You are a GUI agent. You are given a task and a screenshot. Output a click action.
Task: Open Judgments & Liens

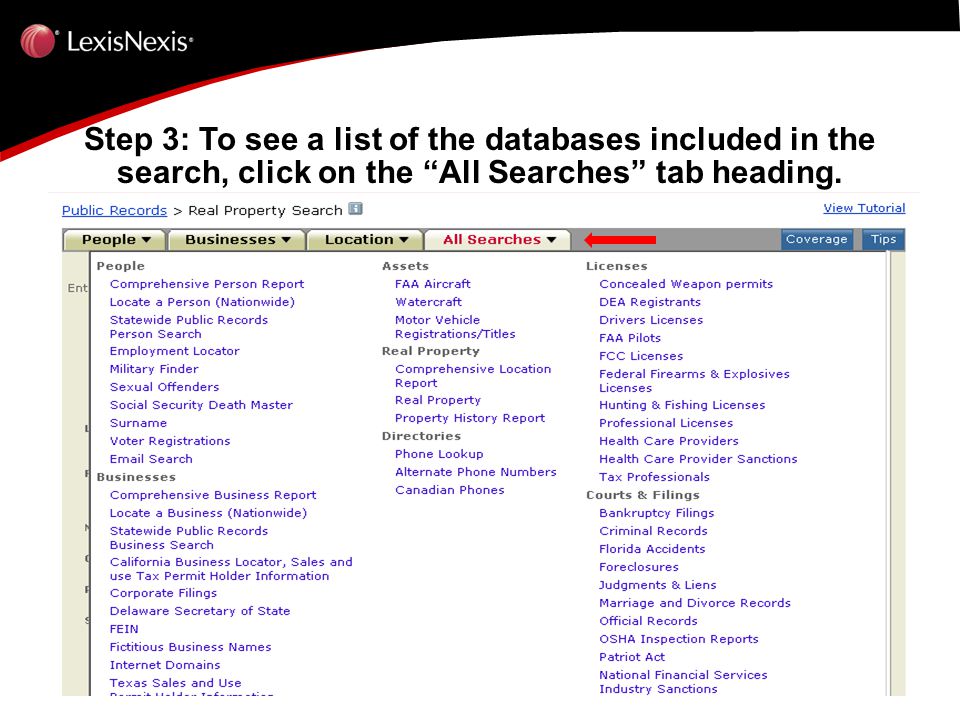point(658,585)
